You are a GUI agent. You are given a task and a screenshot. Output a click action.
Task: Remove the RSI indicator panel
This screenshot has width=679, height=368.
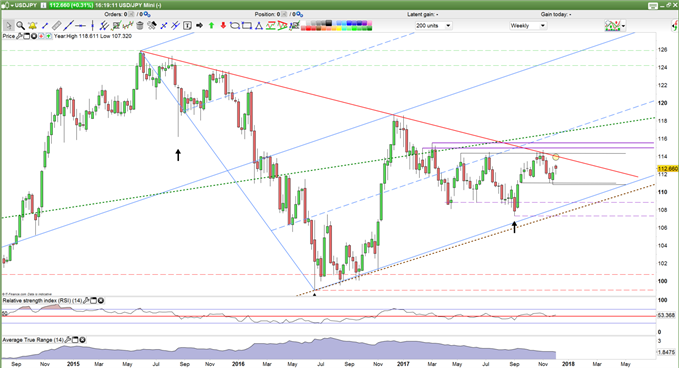coord(101,300)
